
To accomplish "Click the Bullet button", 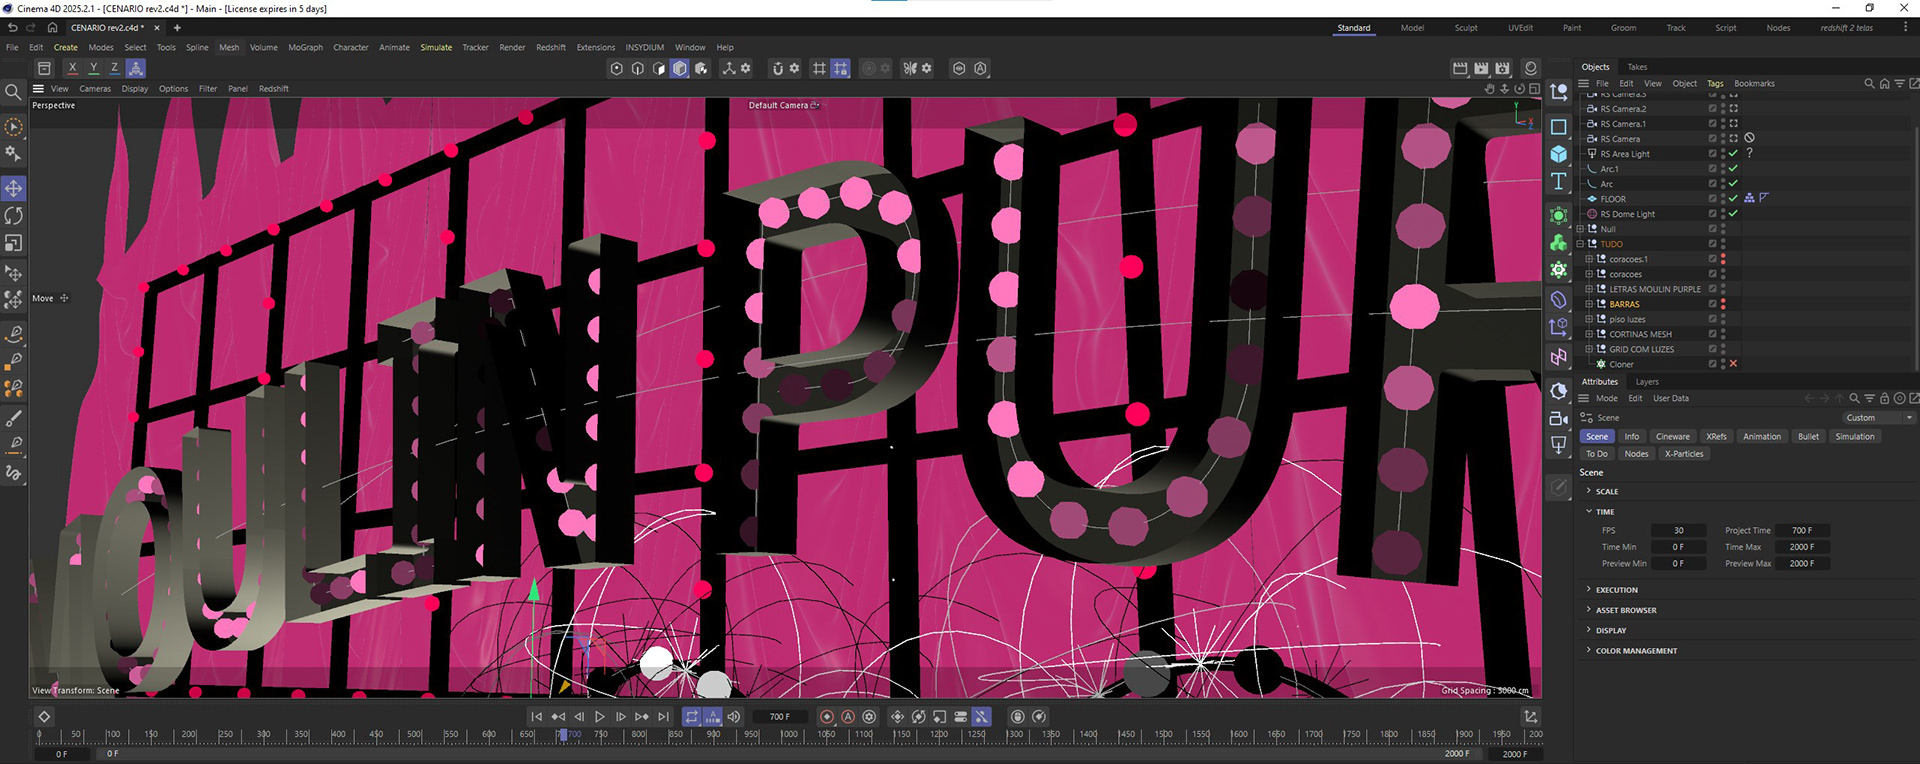I will coord(1808,437).
